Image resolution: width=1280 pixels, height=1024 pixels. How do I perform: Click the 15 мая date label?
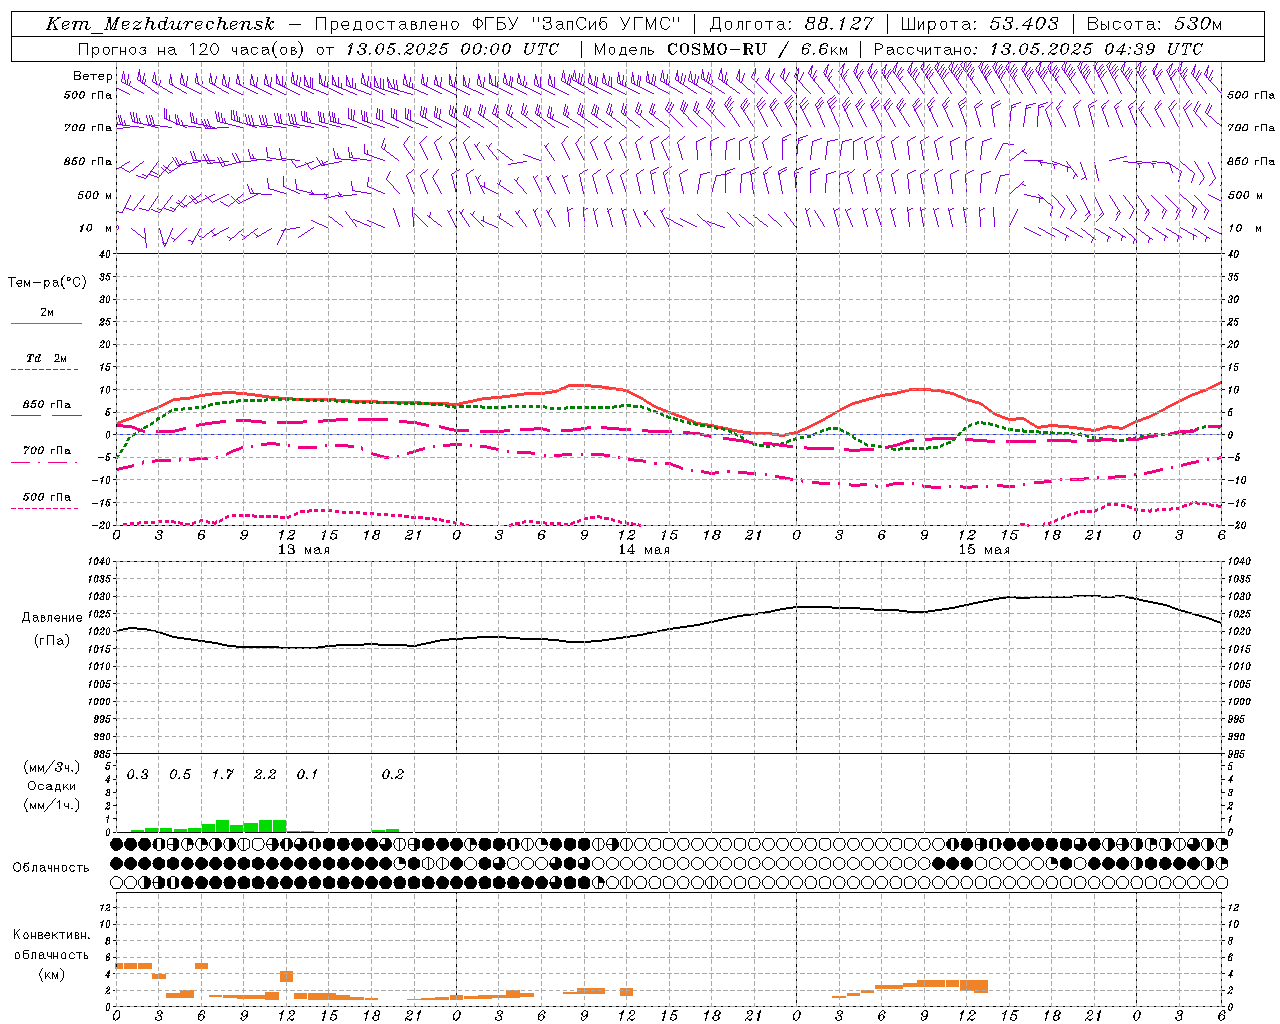pyautogui.click(x=984, y=549)
